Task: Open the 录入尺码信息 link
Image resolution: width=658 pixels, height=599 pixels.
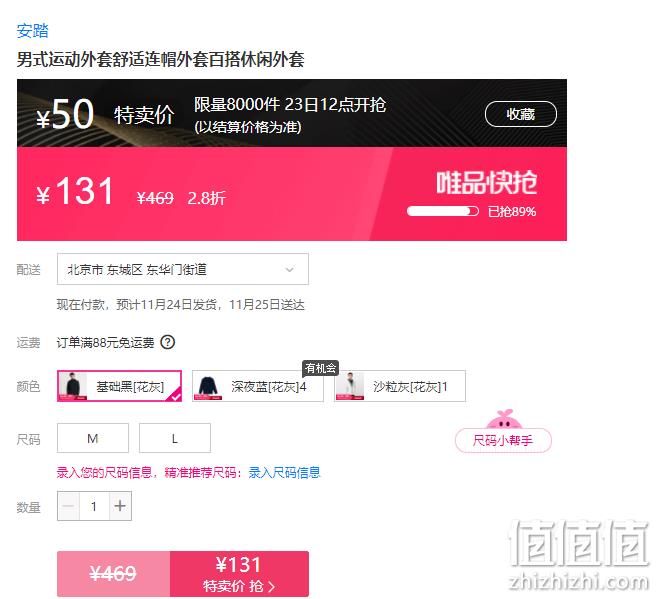Action: pyautogui.click(x=284, y=473)
